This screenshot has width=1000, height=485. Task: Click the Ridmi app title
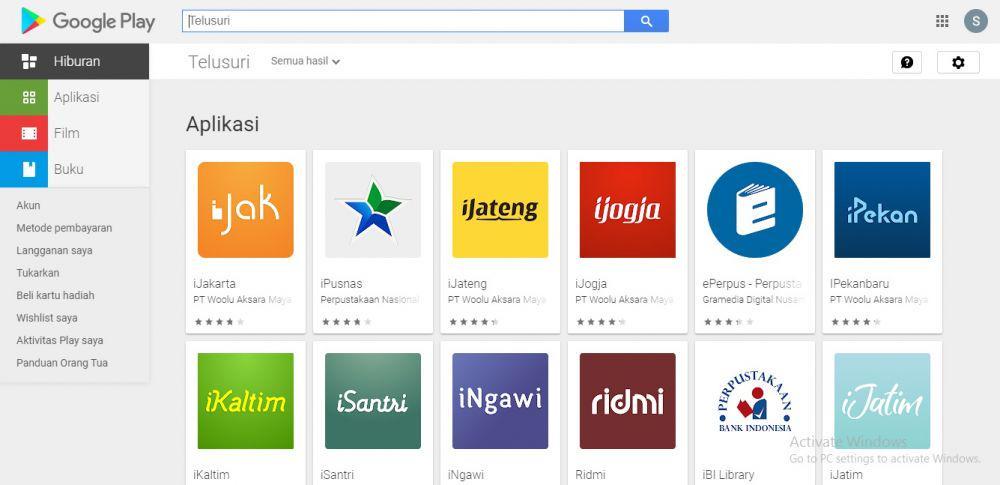(x=590, y=475)
